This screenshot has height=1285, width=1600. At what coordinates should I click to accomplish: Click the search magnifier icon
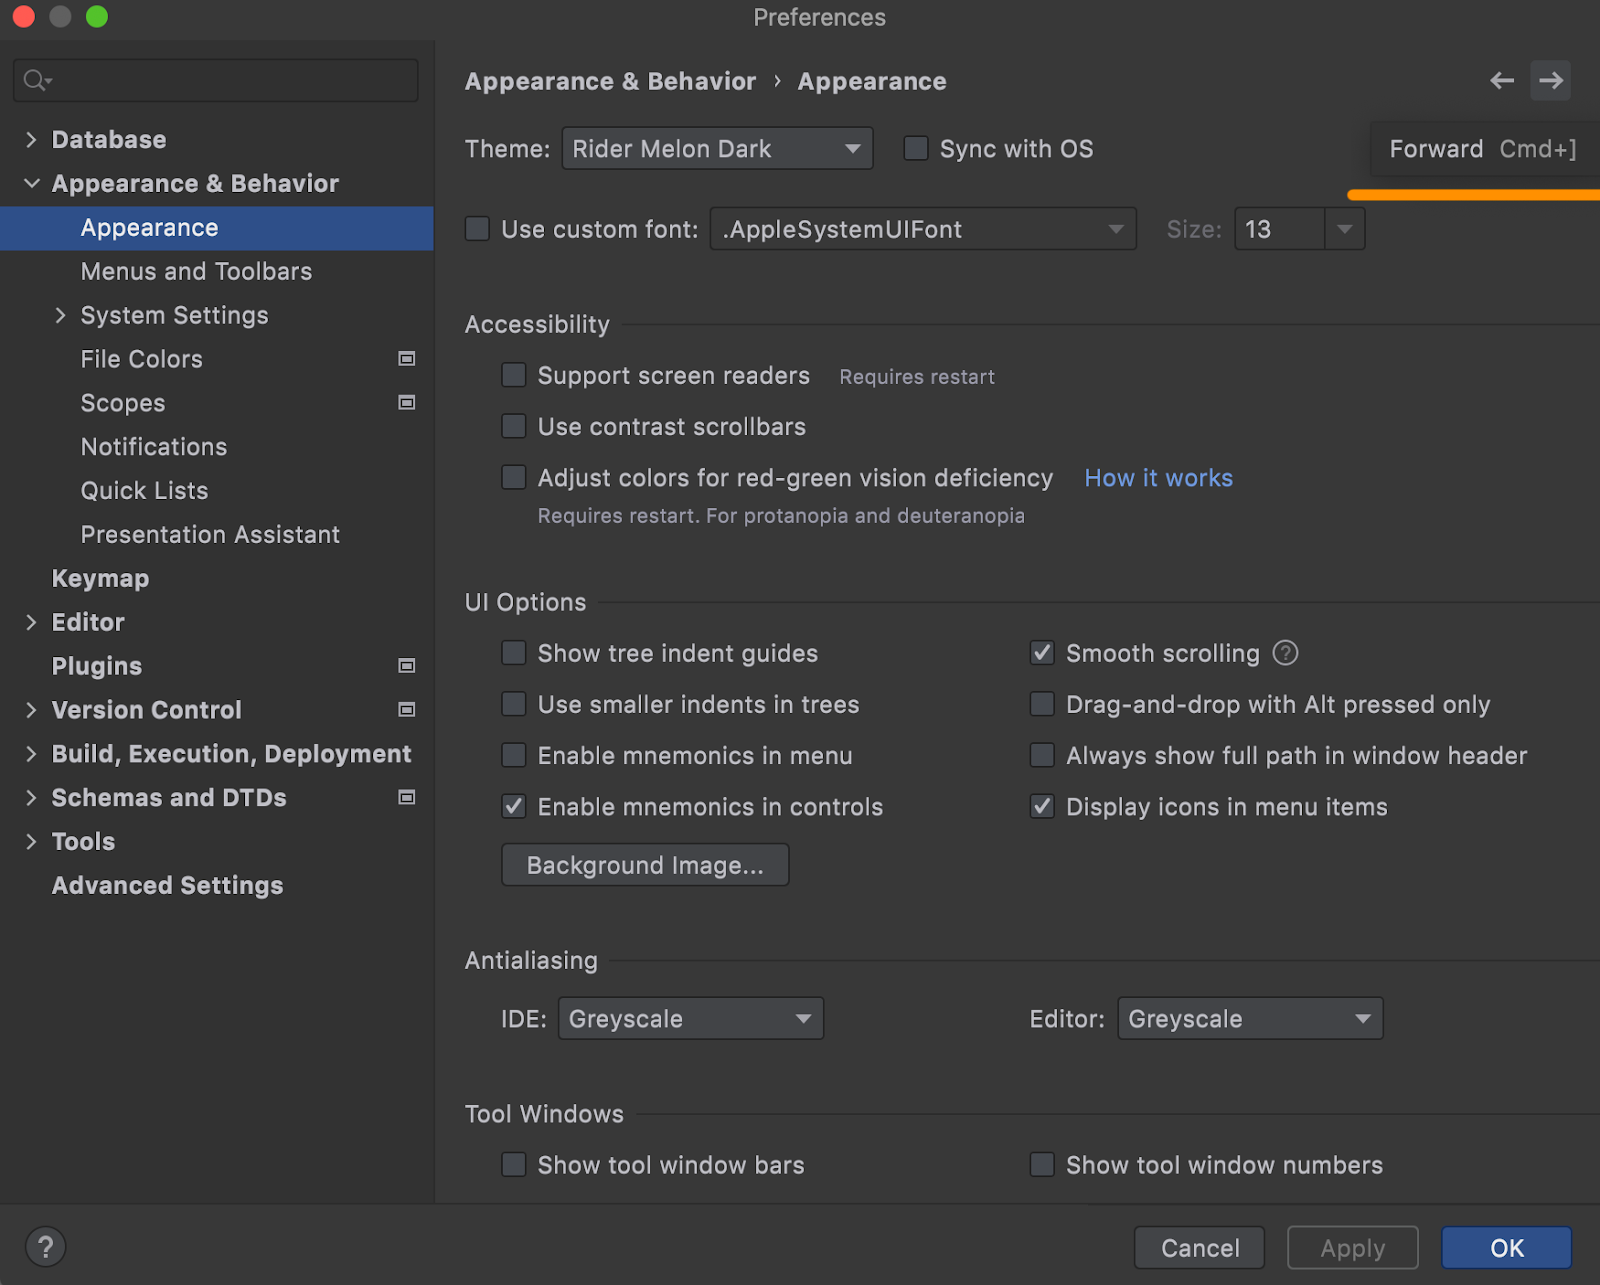click(x=36, y=80)
